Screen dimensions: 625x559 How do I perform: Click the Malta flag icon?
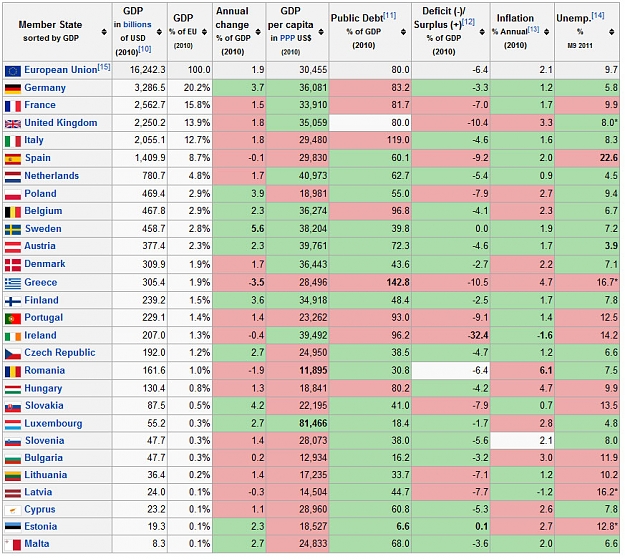pos(13,545)
